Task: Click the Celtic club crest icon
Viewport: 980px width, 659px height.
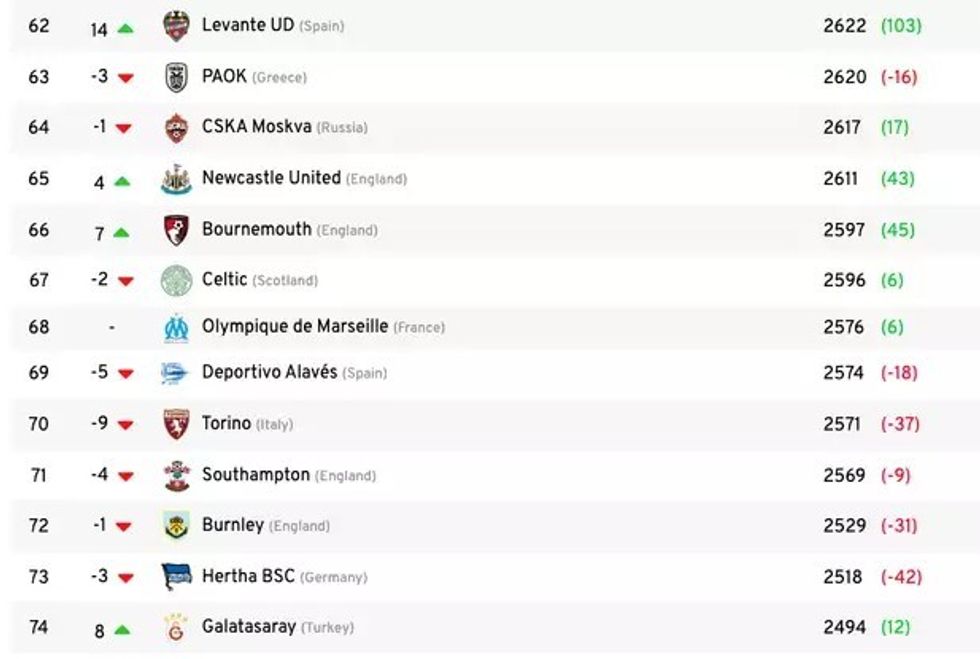Action: click(x=176, y=280)
